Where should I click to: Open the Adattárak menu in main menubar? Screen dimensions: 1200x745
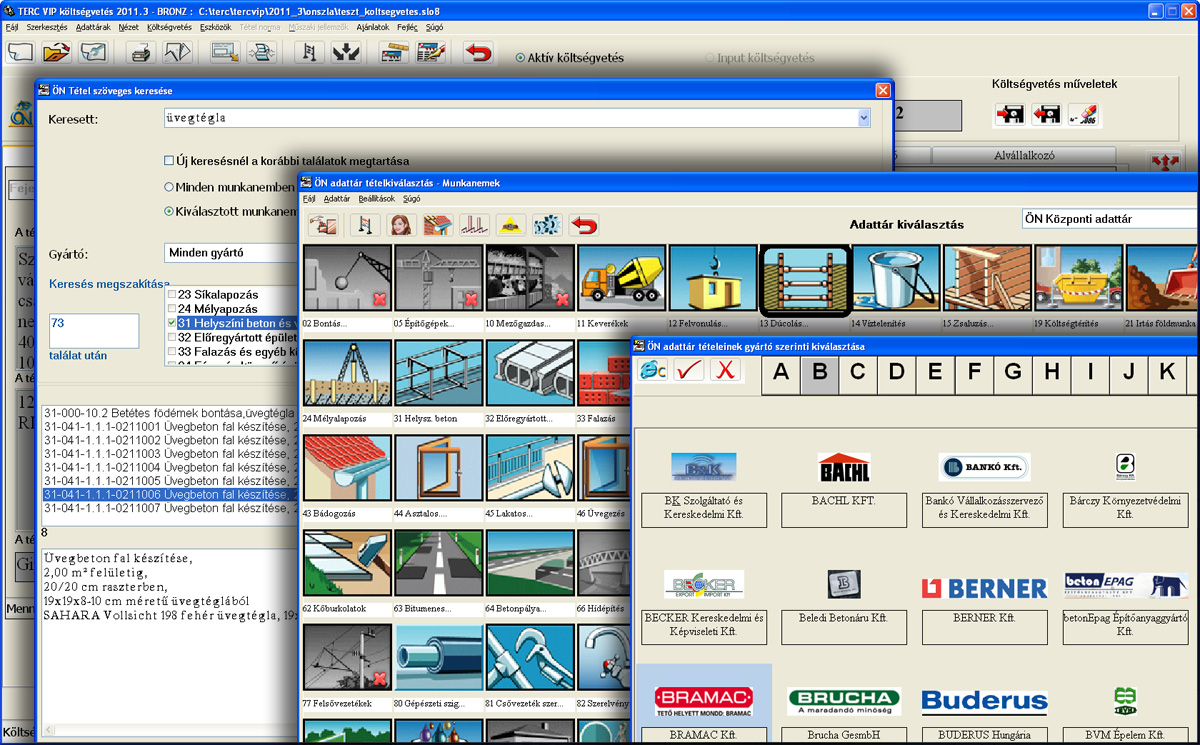click(x=93, y=27)
